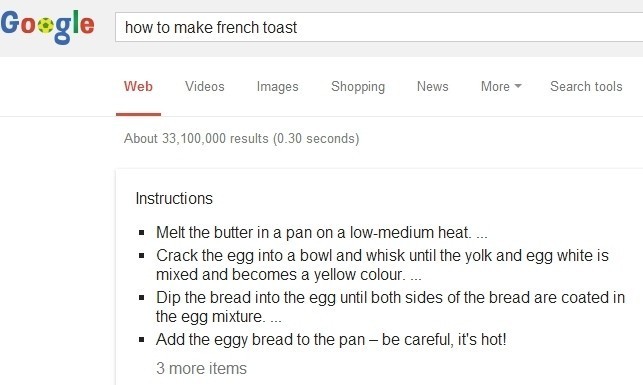Click the 'Dip the bread' instruction step
643x385 pixels.
coord(390,307)
